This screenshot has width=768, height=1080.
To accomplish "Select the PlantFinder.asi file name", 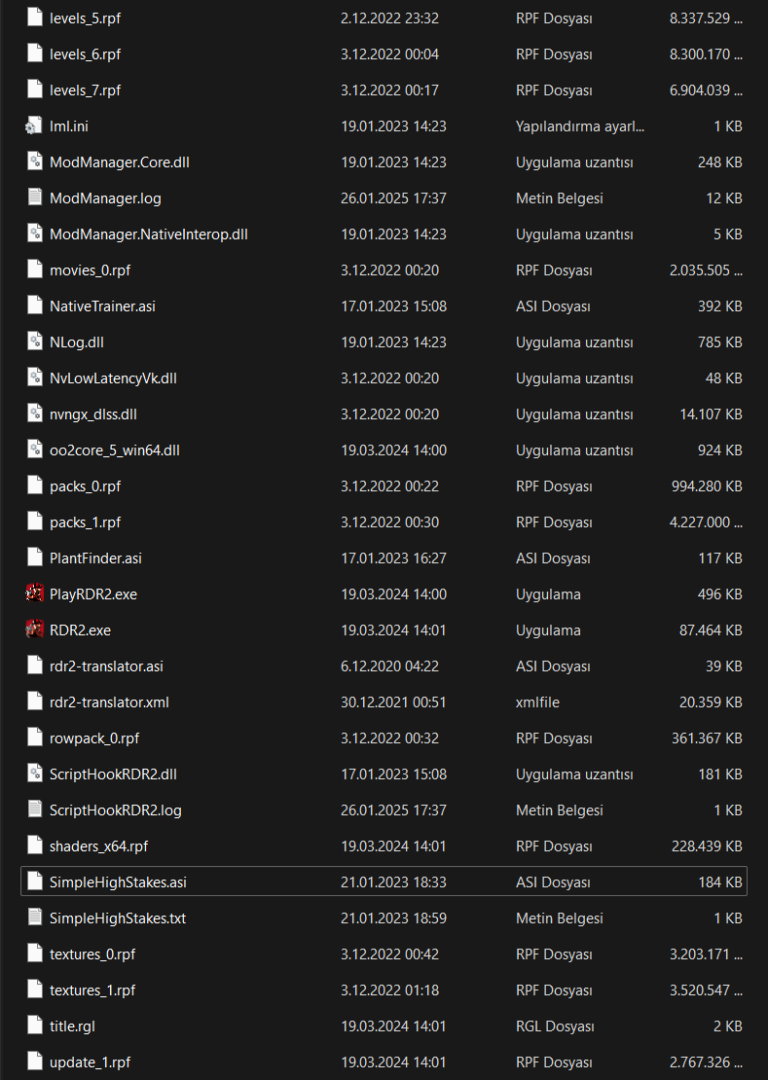I will [x=95, y=558].
